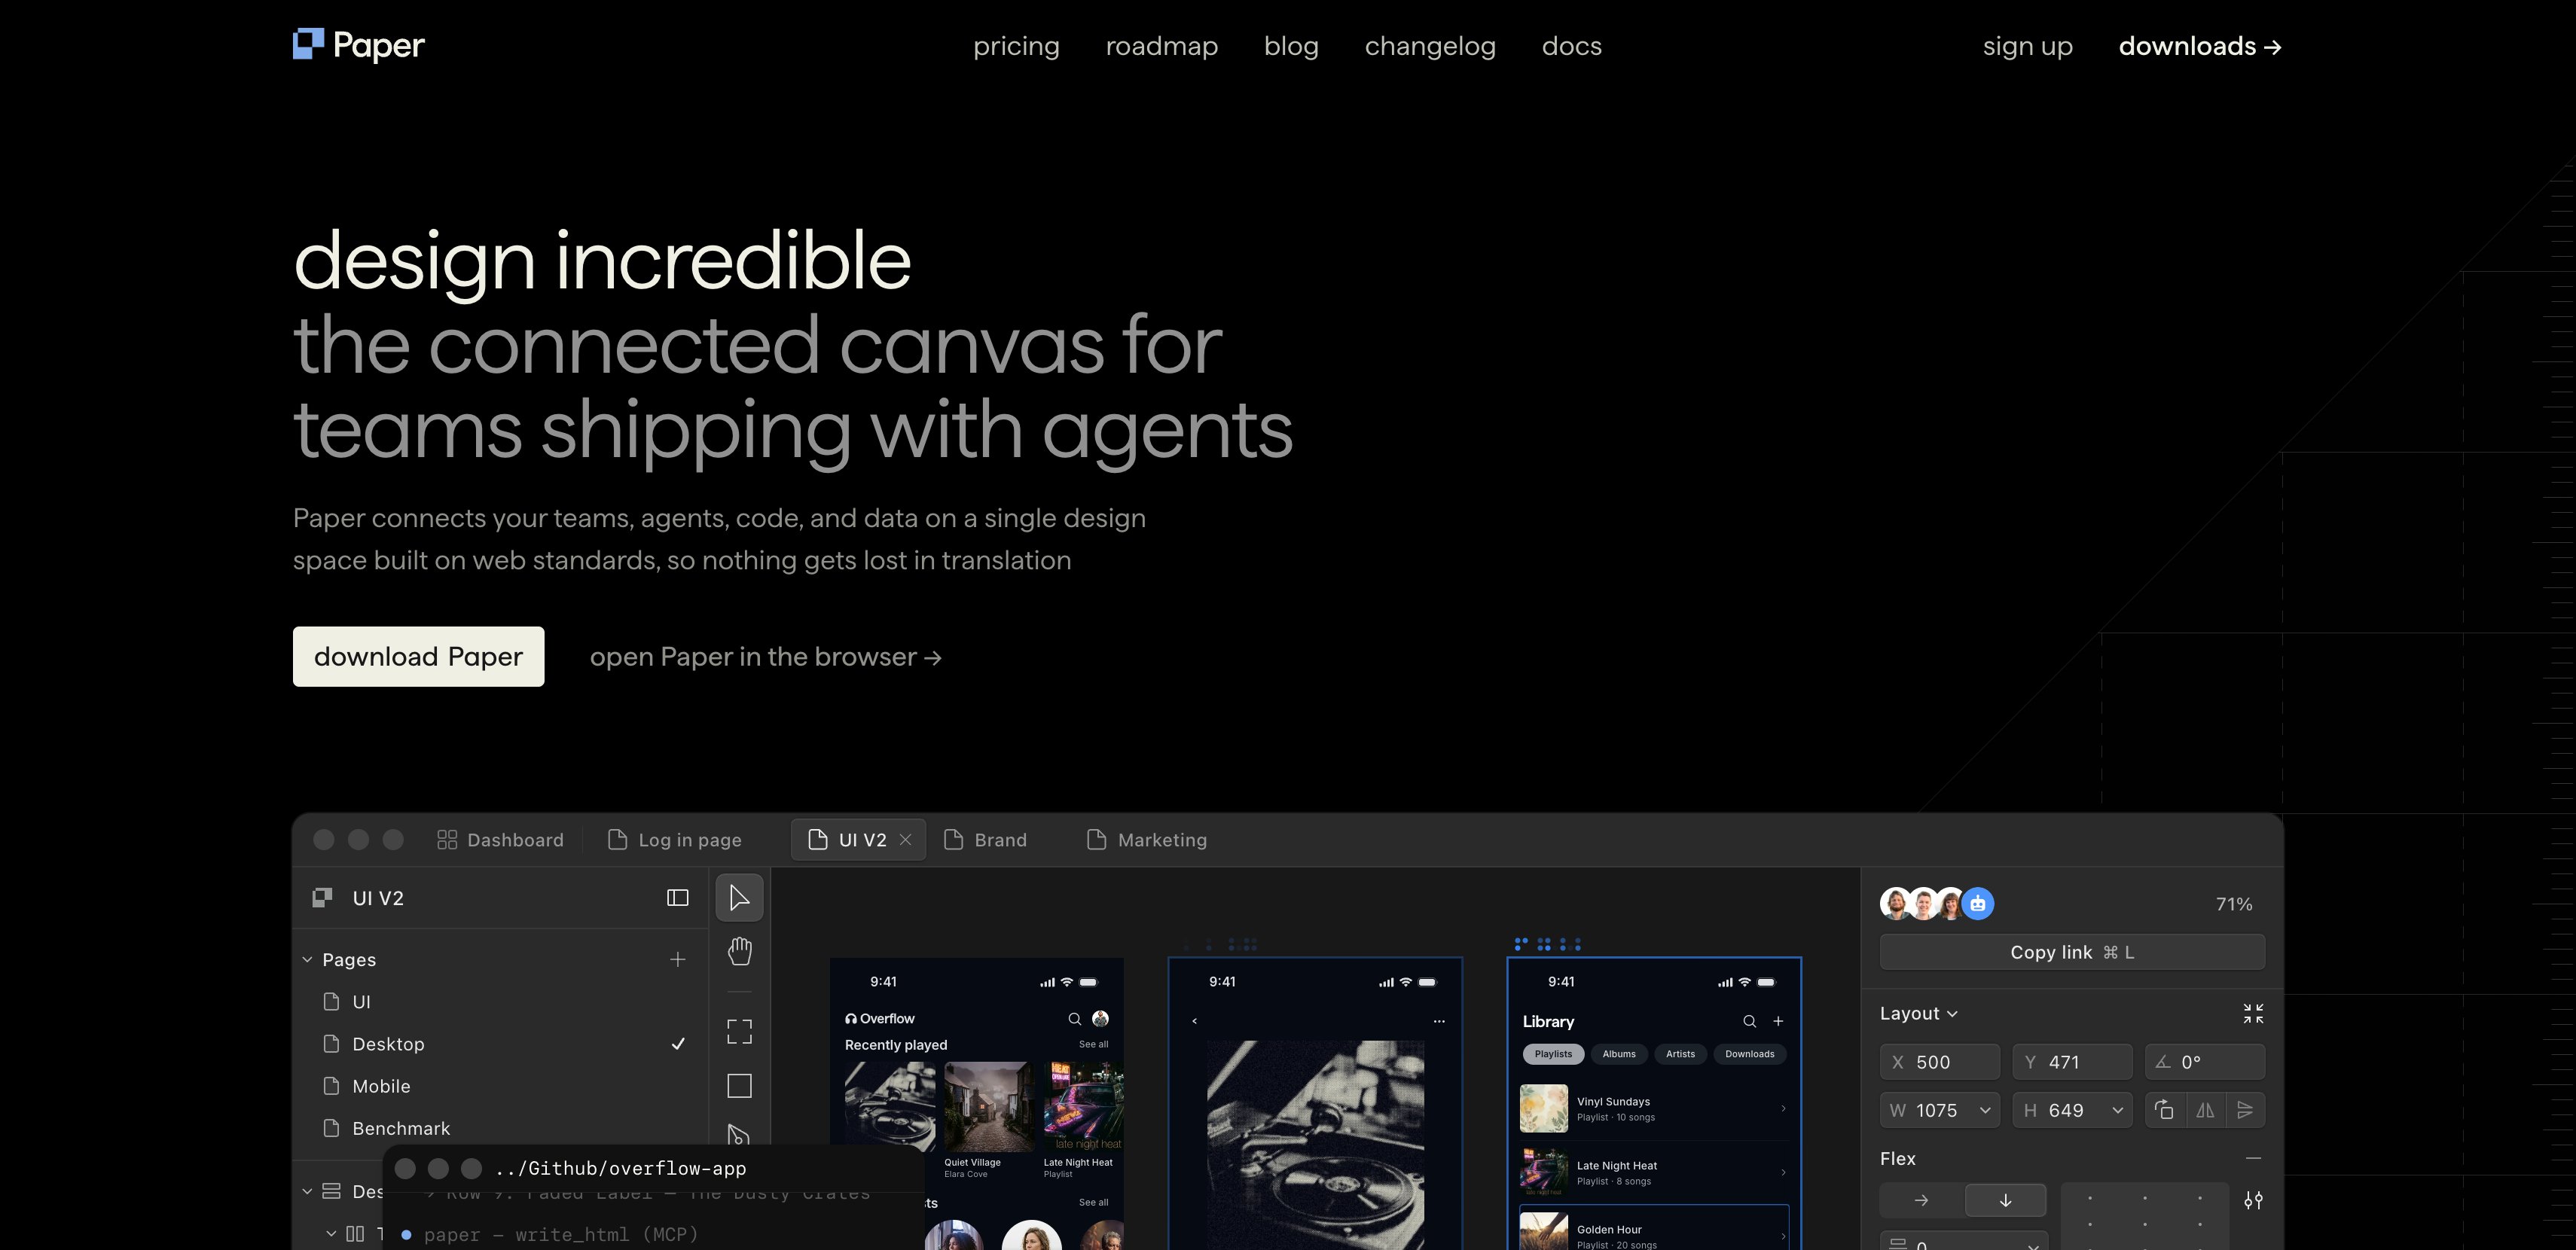
Task: Open the Layout dropdown
Action: tap(1918, 1014)
